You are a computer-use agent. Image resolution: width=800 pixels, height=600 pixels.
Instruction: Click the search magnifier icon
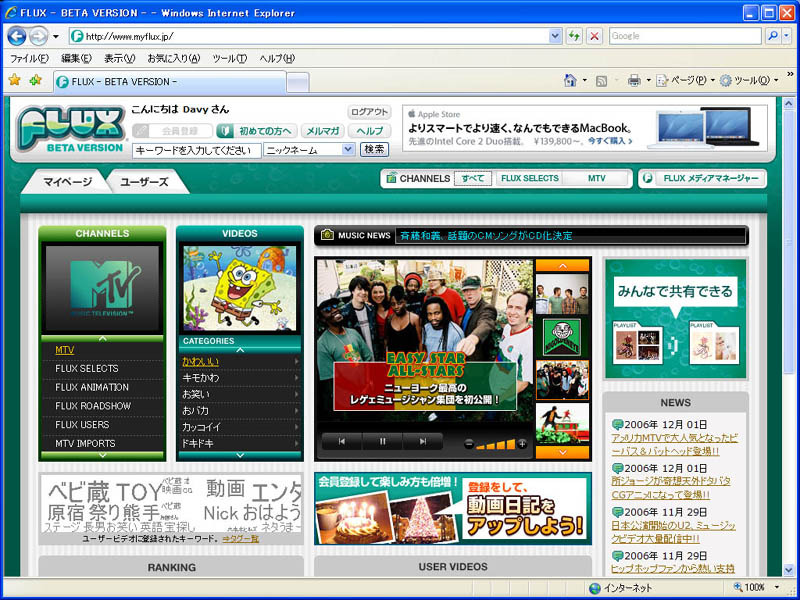(x=773, y=36)
